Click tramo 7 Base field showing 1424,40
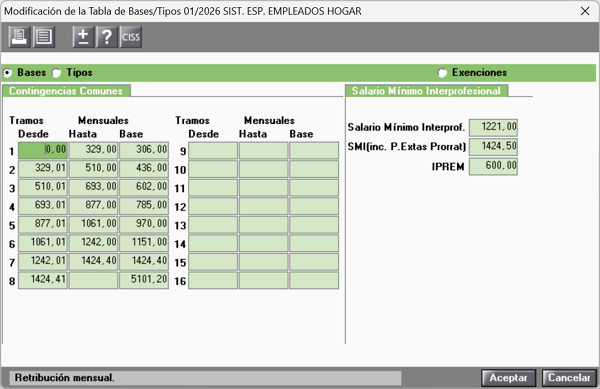Image resolution: width=600 pixels, height=389 pixels. pos(144,262)
